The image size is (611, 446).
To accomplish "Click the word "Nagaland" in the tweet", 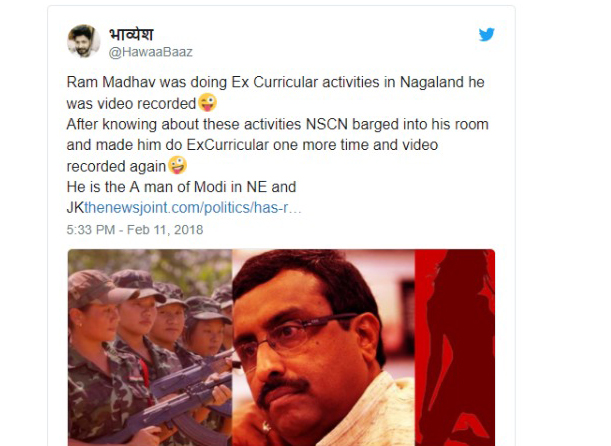I will coord(432,82).
